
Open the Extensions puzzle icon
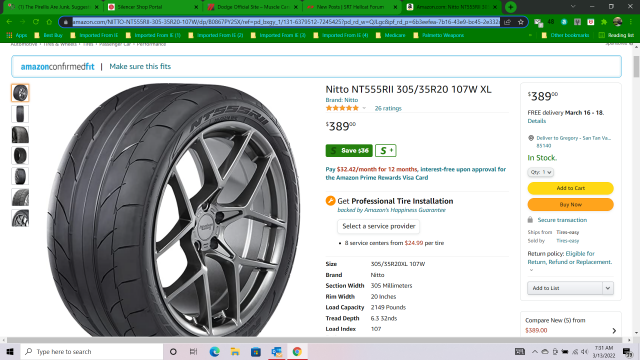tap(604, 22)
